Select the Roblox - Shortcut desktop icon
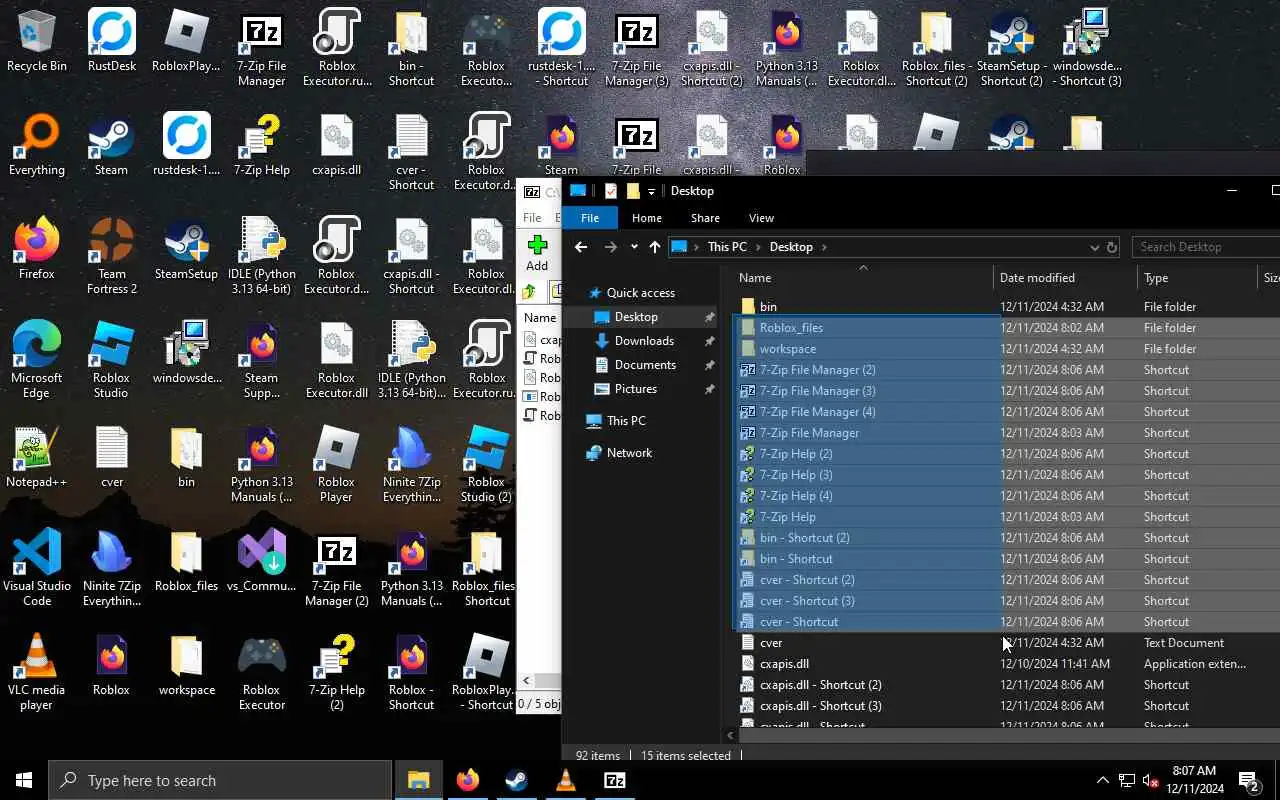Viewport: 1280px width, 800px height. point(412,672)
